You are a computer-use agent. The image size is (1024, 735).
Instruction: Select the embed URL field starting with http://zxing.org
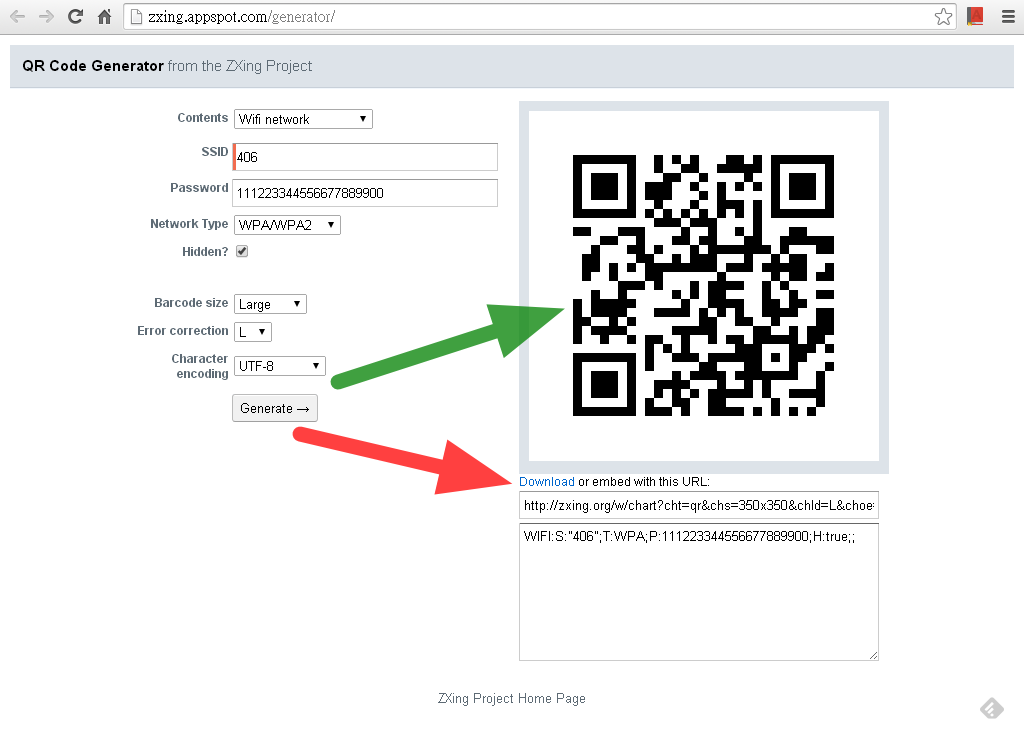pyautogui.click(x=699, y=505)
